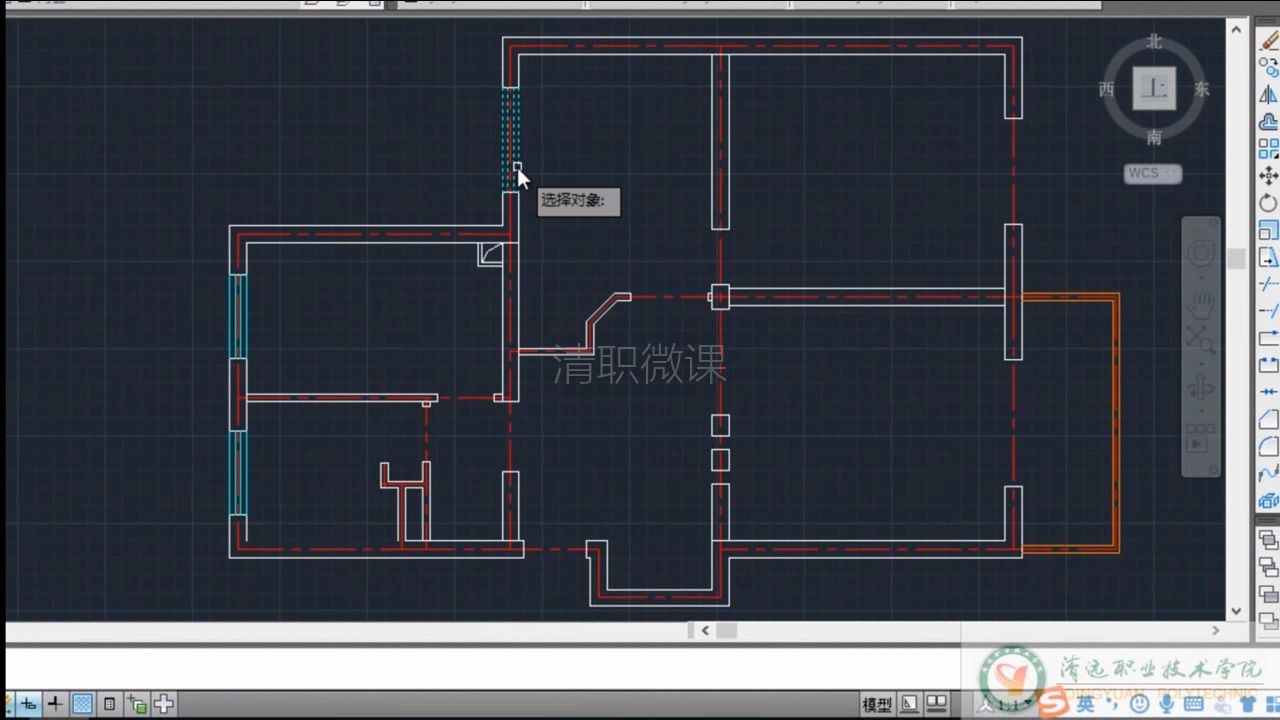The image size is (1280, 720).
Task: Click the 模型 model space button
Action: coord(878,705)
